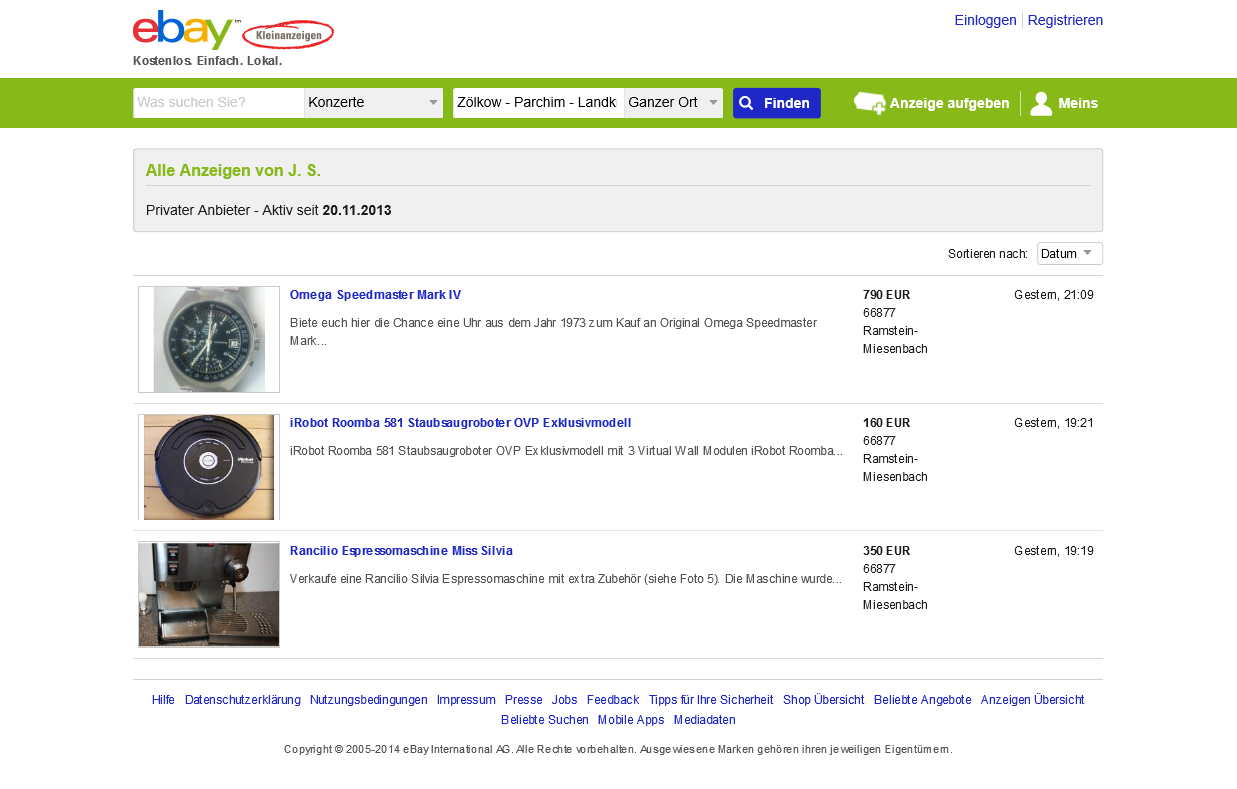Click the active-since date 20.11.2013

(357, 211)
